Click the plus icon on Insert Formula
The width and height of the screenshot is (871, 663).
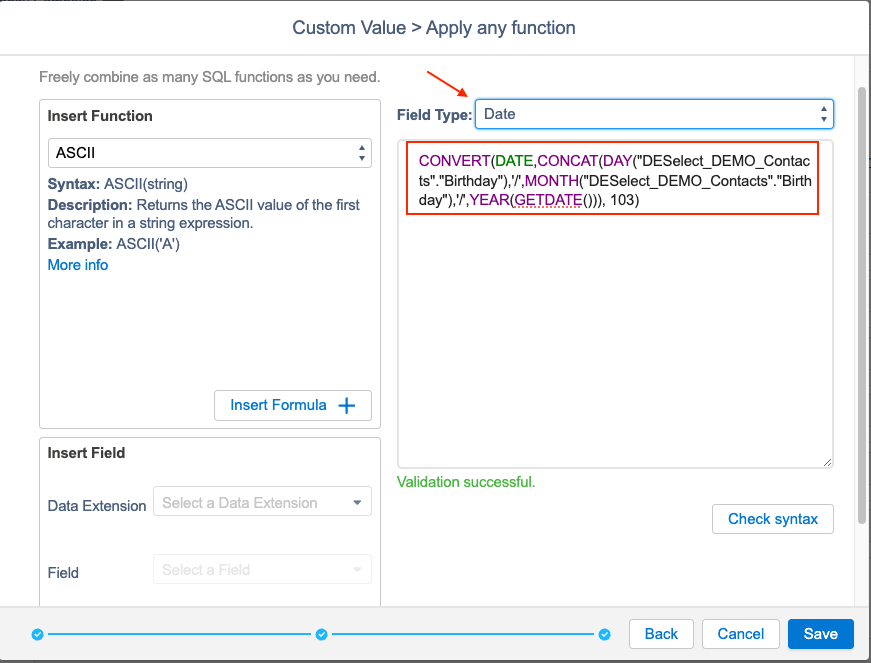[347, 405]
